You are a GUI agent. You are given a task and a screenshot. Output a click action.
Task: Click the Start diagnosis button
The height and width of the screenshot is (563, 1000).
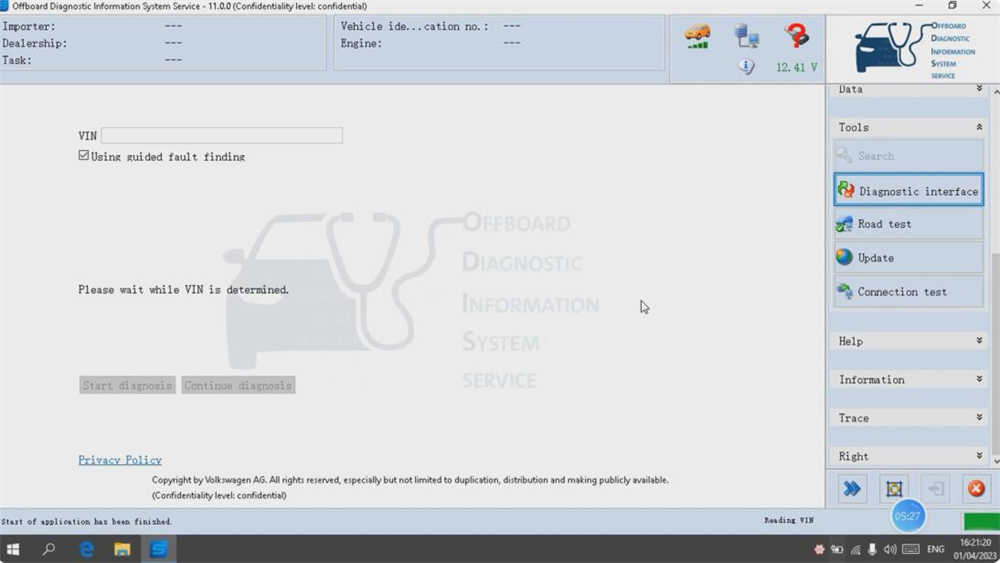[127, 385]
